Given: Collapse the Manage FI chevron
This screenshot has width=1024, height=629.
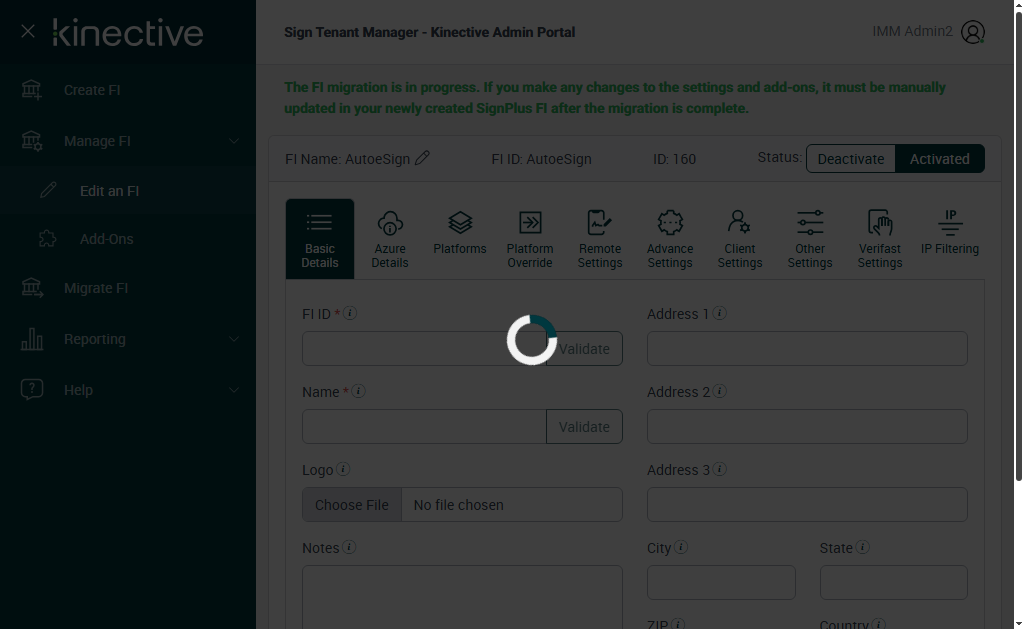Looking at the screenshot, I should [234, 141].
